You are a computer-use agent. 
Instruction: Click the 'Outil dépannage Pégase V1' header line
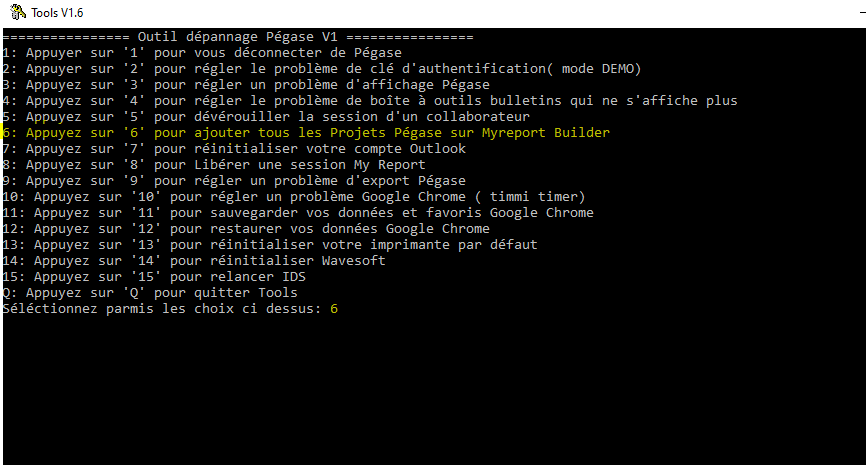[x=238, y=36]
